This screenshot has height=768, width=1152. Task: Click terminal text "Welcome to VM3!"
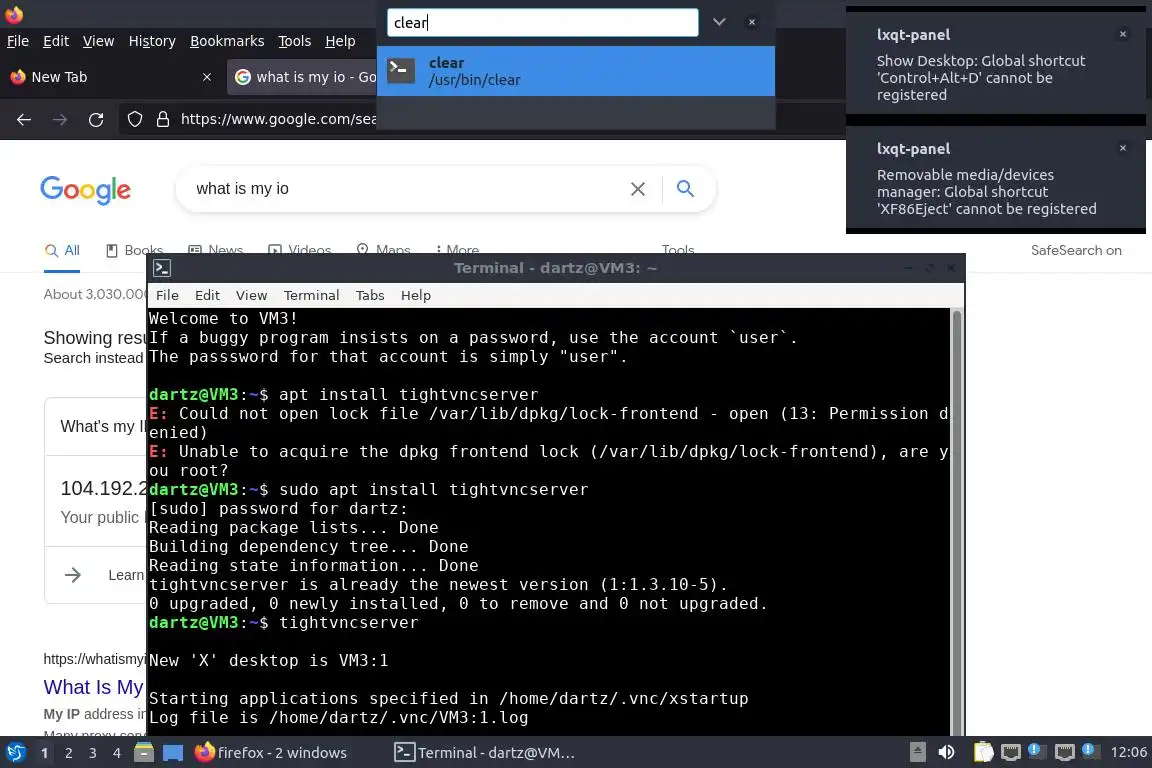tap(223, 318)
